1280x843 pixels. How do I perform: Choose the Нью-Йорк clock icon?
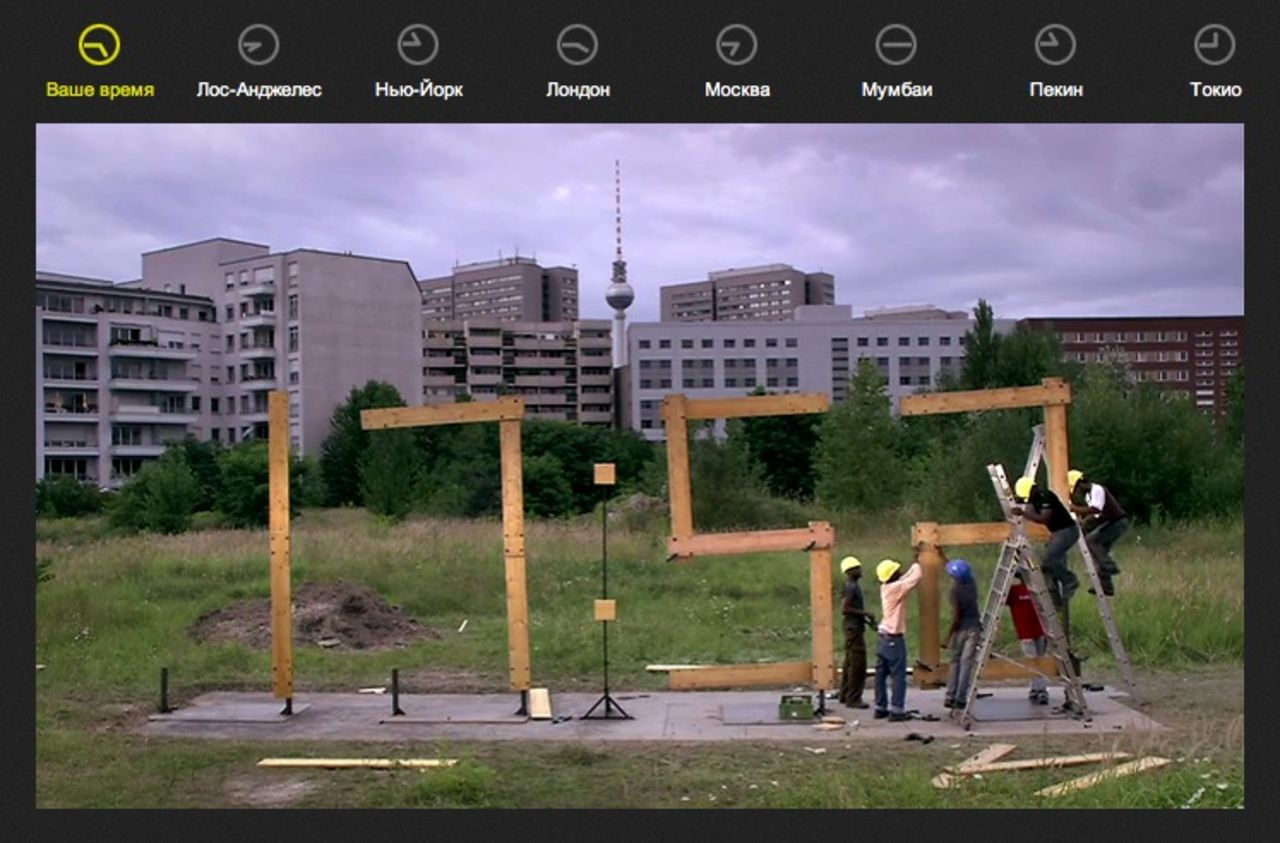(x=418, y=45)
